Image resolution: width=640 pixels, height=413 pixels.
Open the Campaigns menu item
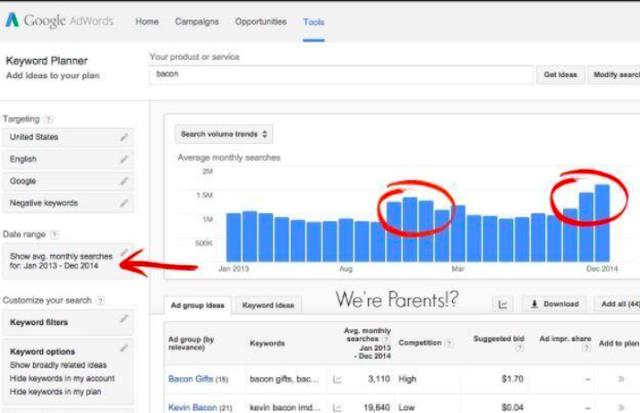(x=197, y=22)
